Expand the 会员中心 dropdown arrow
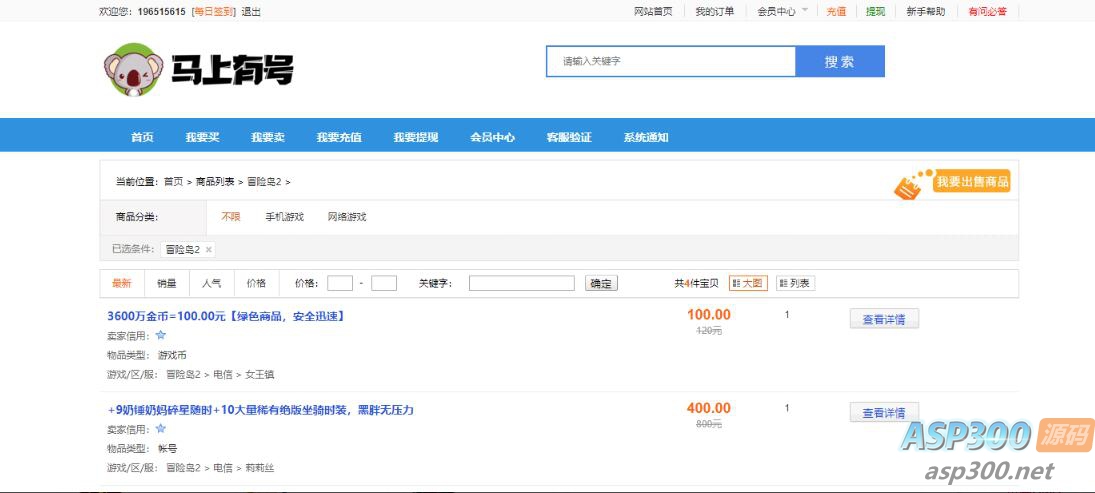This screenshot has height=493, width=1095. [x=804, y=10]
